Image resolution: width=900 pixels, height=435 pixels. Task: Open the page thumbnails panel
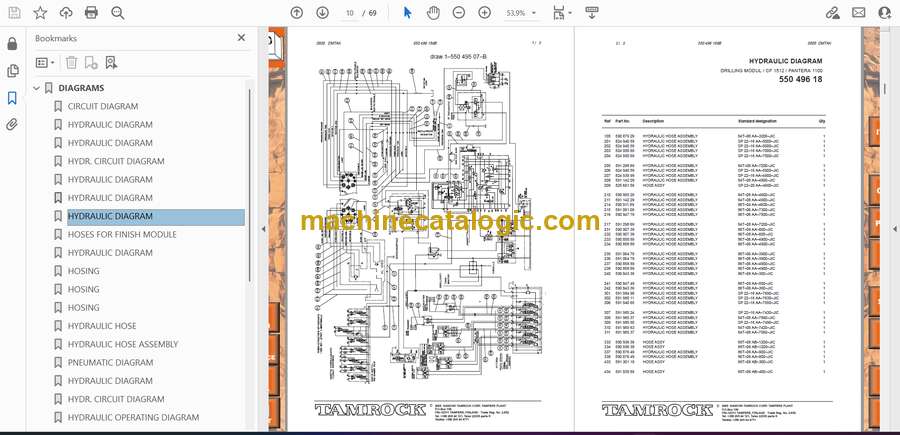click(x=12, y=71)
